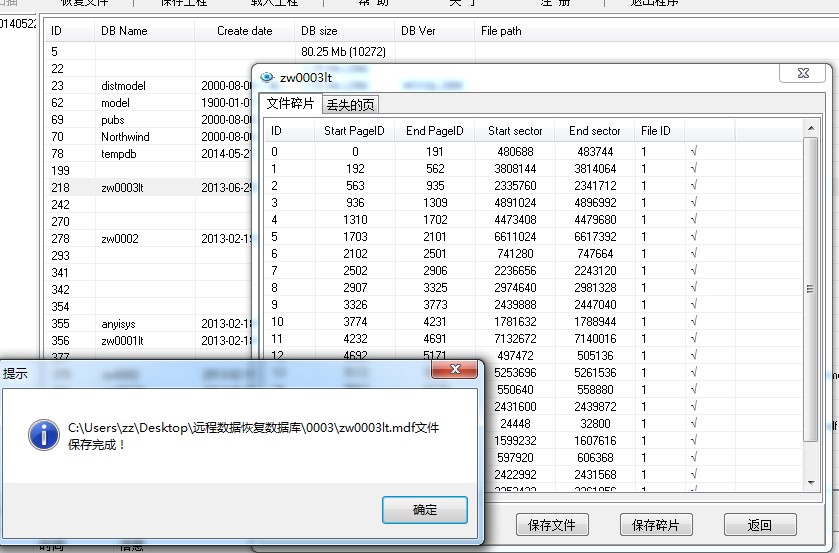
Task: Confirm the message with 确定 button
Action: pyautogui.click(x=425, y=510)
